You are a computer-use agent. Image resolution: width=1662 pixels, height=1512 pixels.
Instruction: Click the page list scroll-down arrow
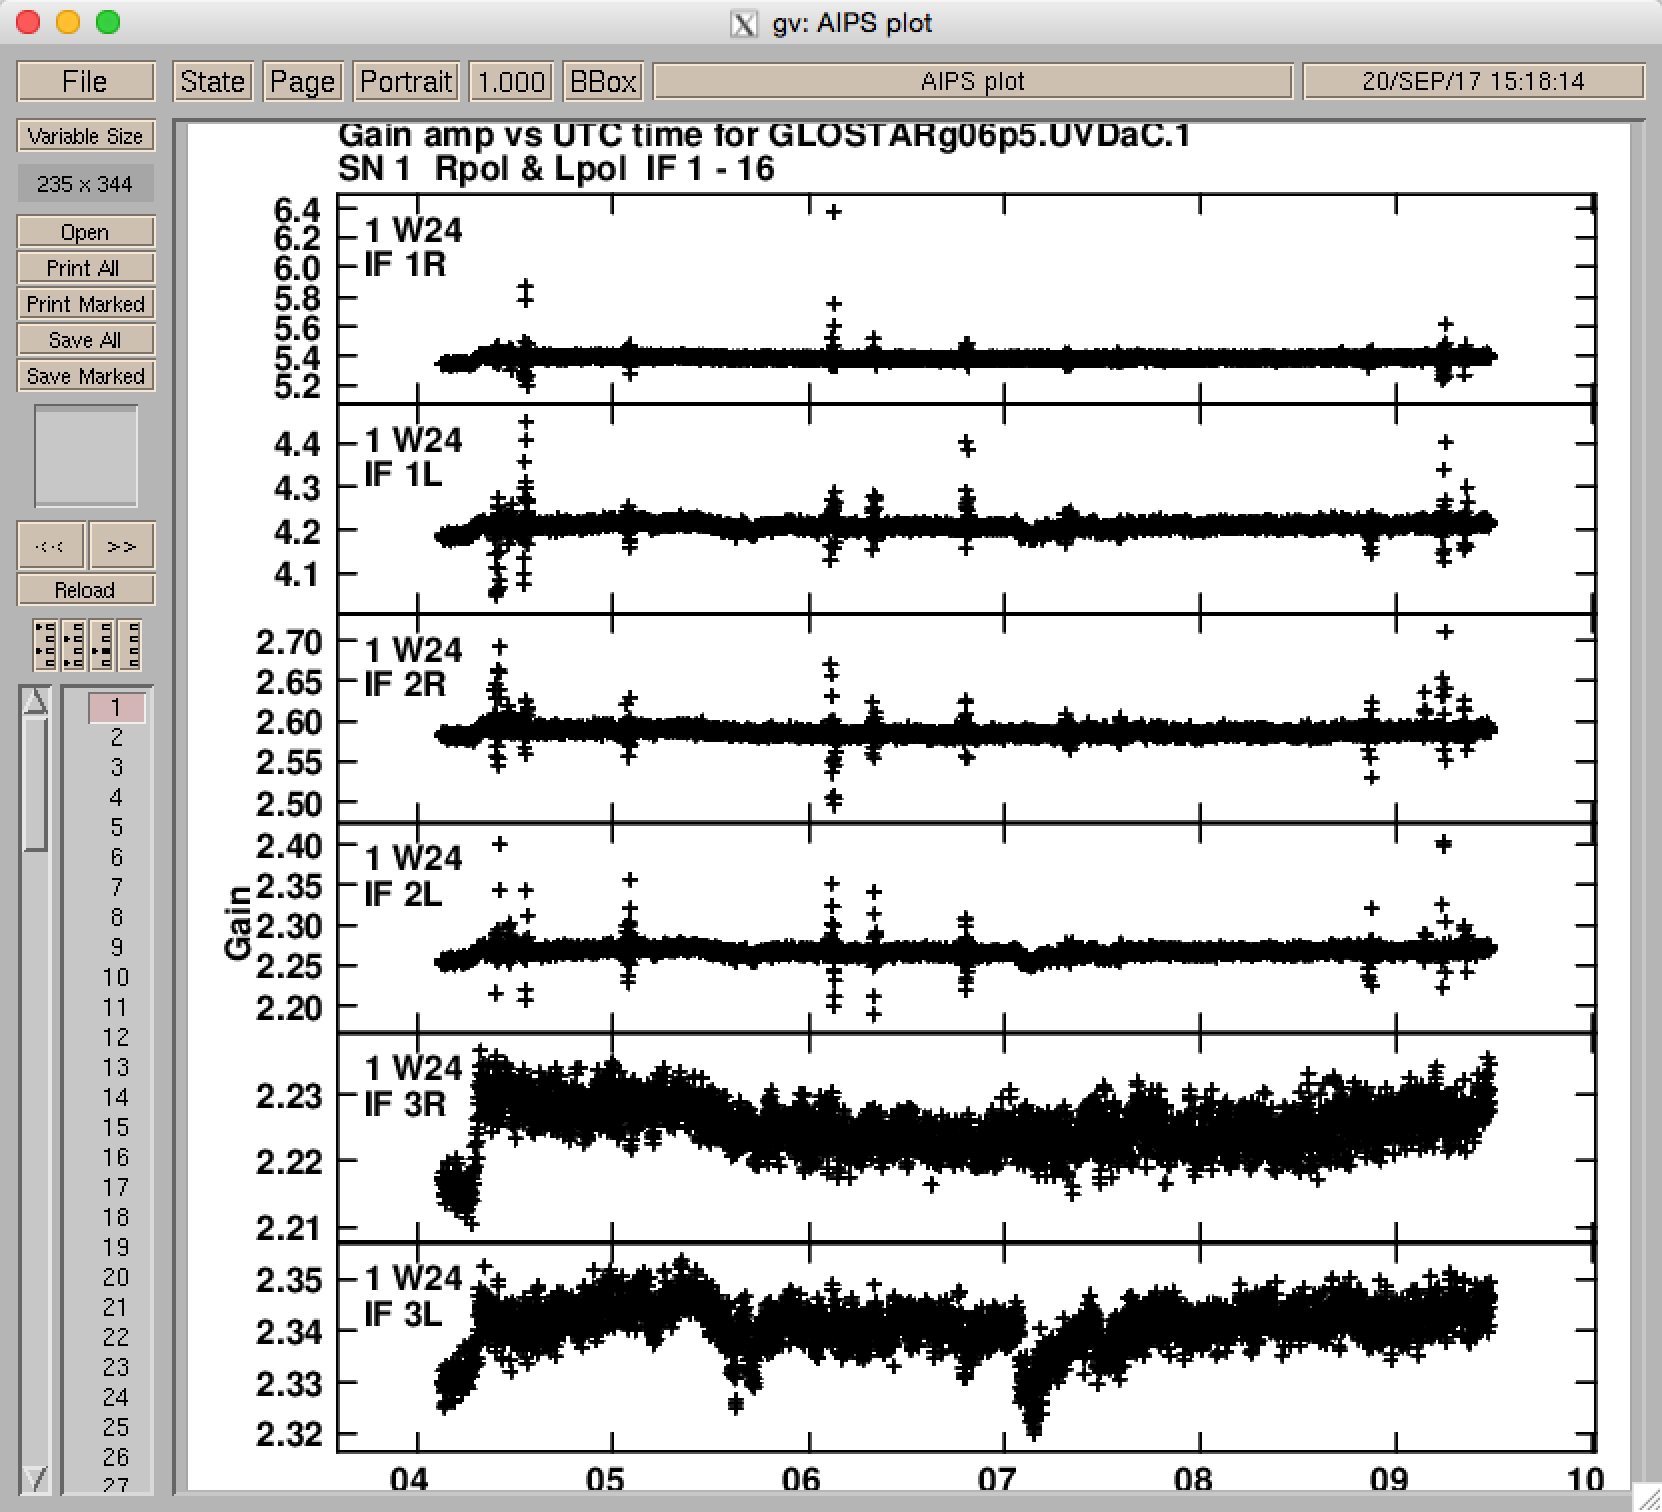35,1478
